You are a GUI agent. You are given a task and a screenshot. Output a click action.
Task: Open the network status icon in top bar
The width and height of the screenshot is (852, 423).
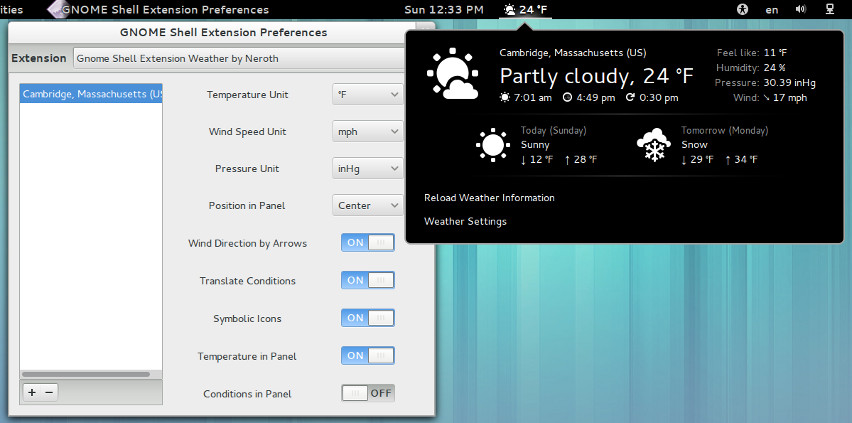[829, 9]
